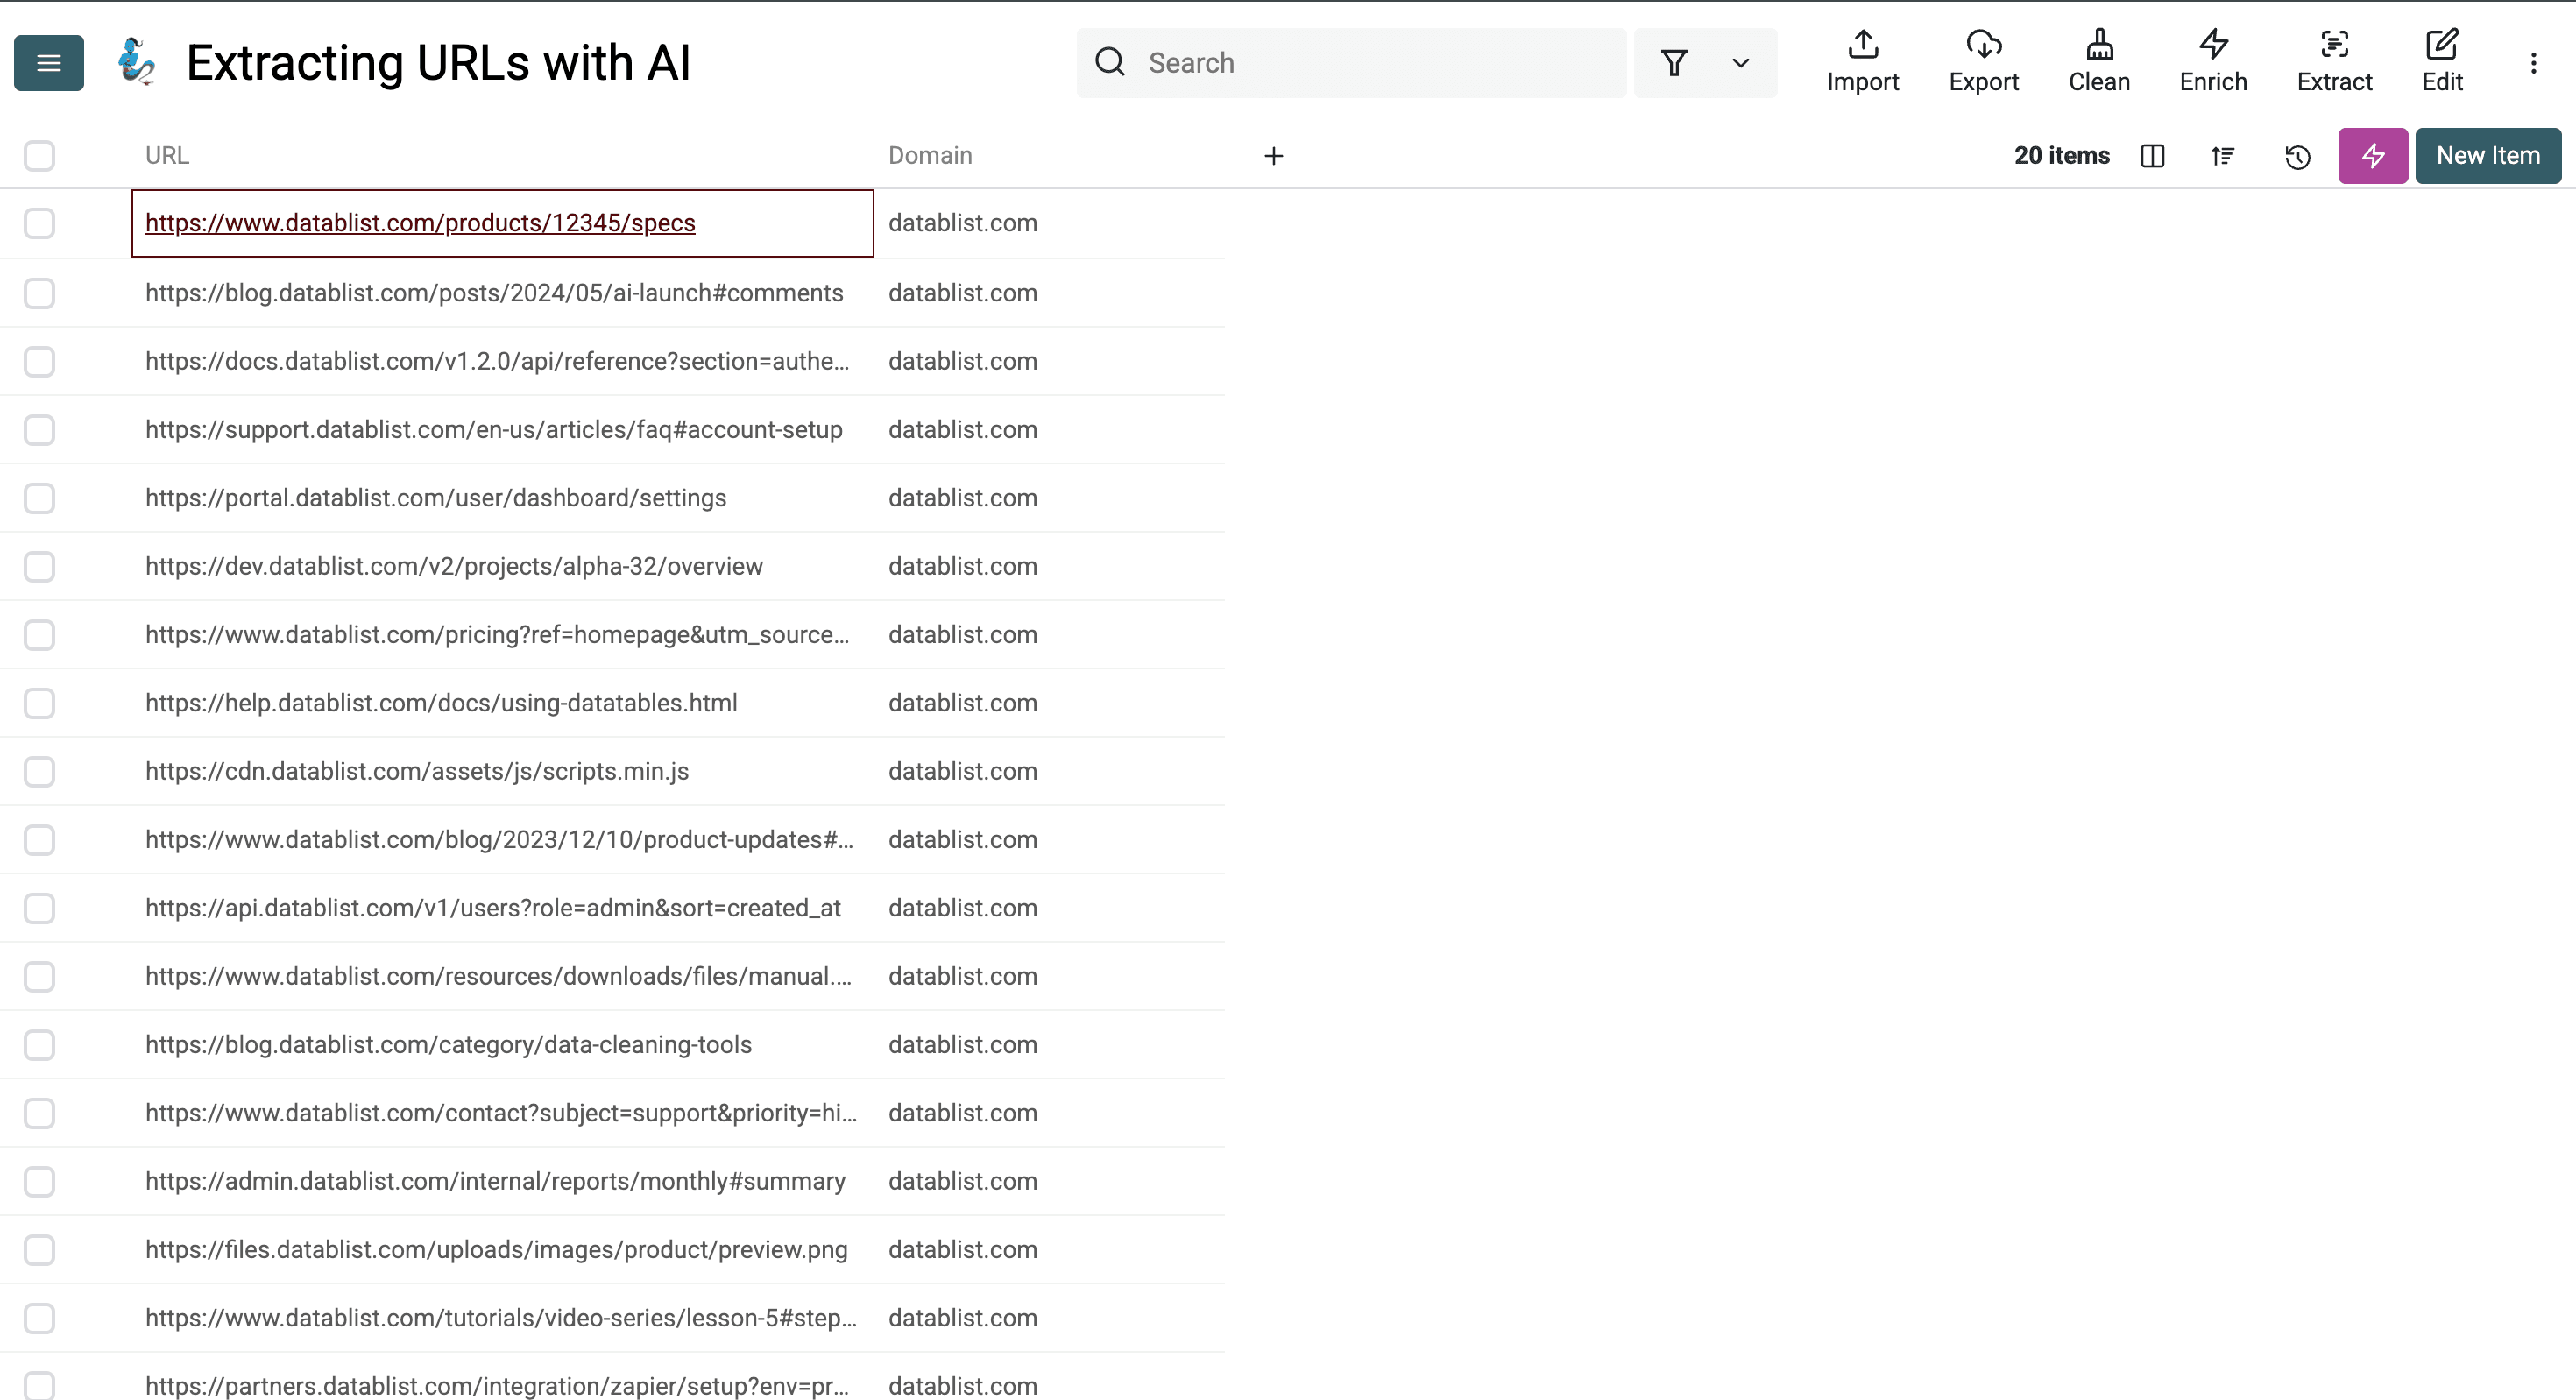Open the sorting options
The height and width of the screenshot is (1400, 2576).
click(x=2222, y=156)
